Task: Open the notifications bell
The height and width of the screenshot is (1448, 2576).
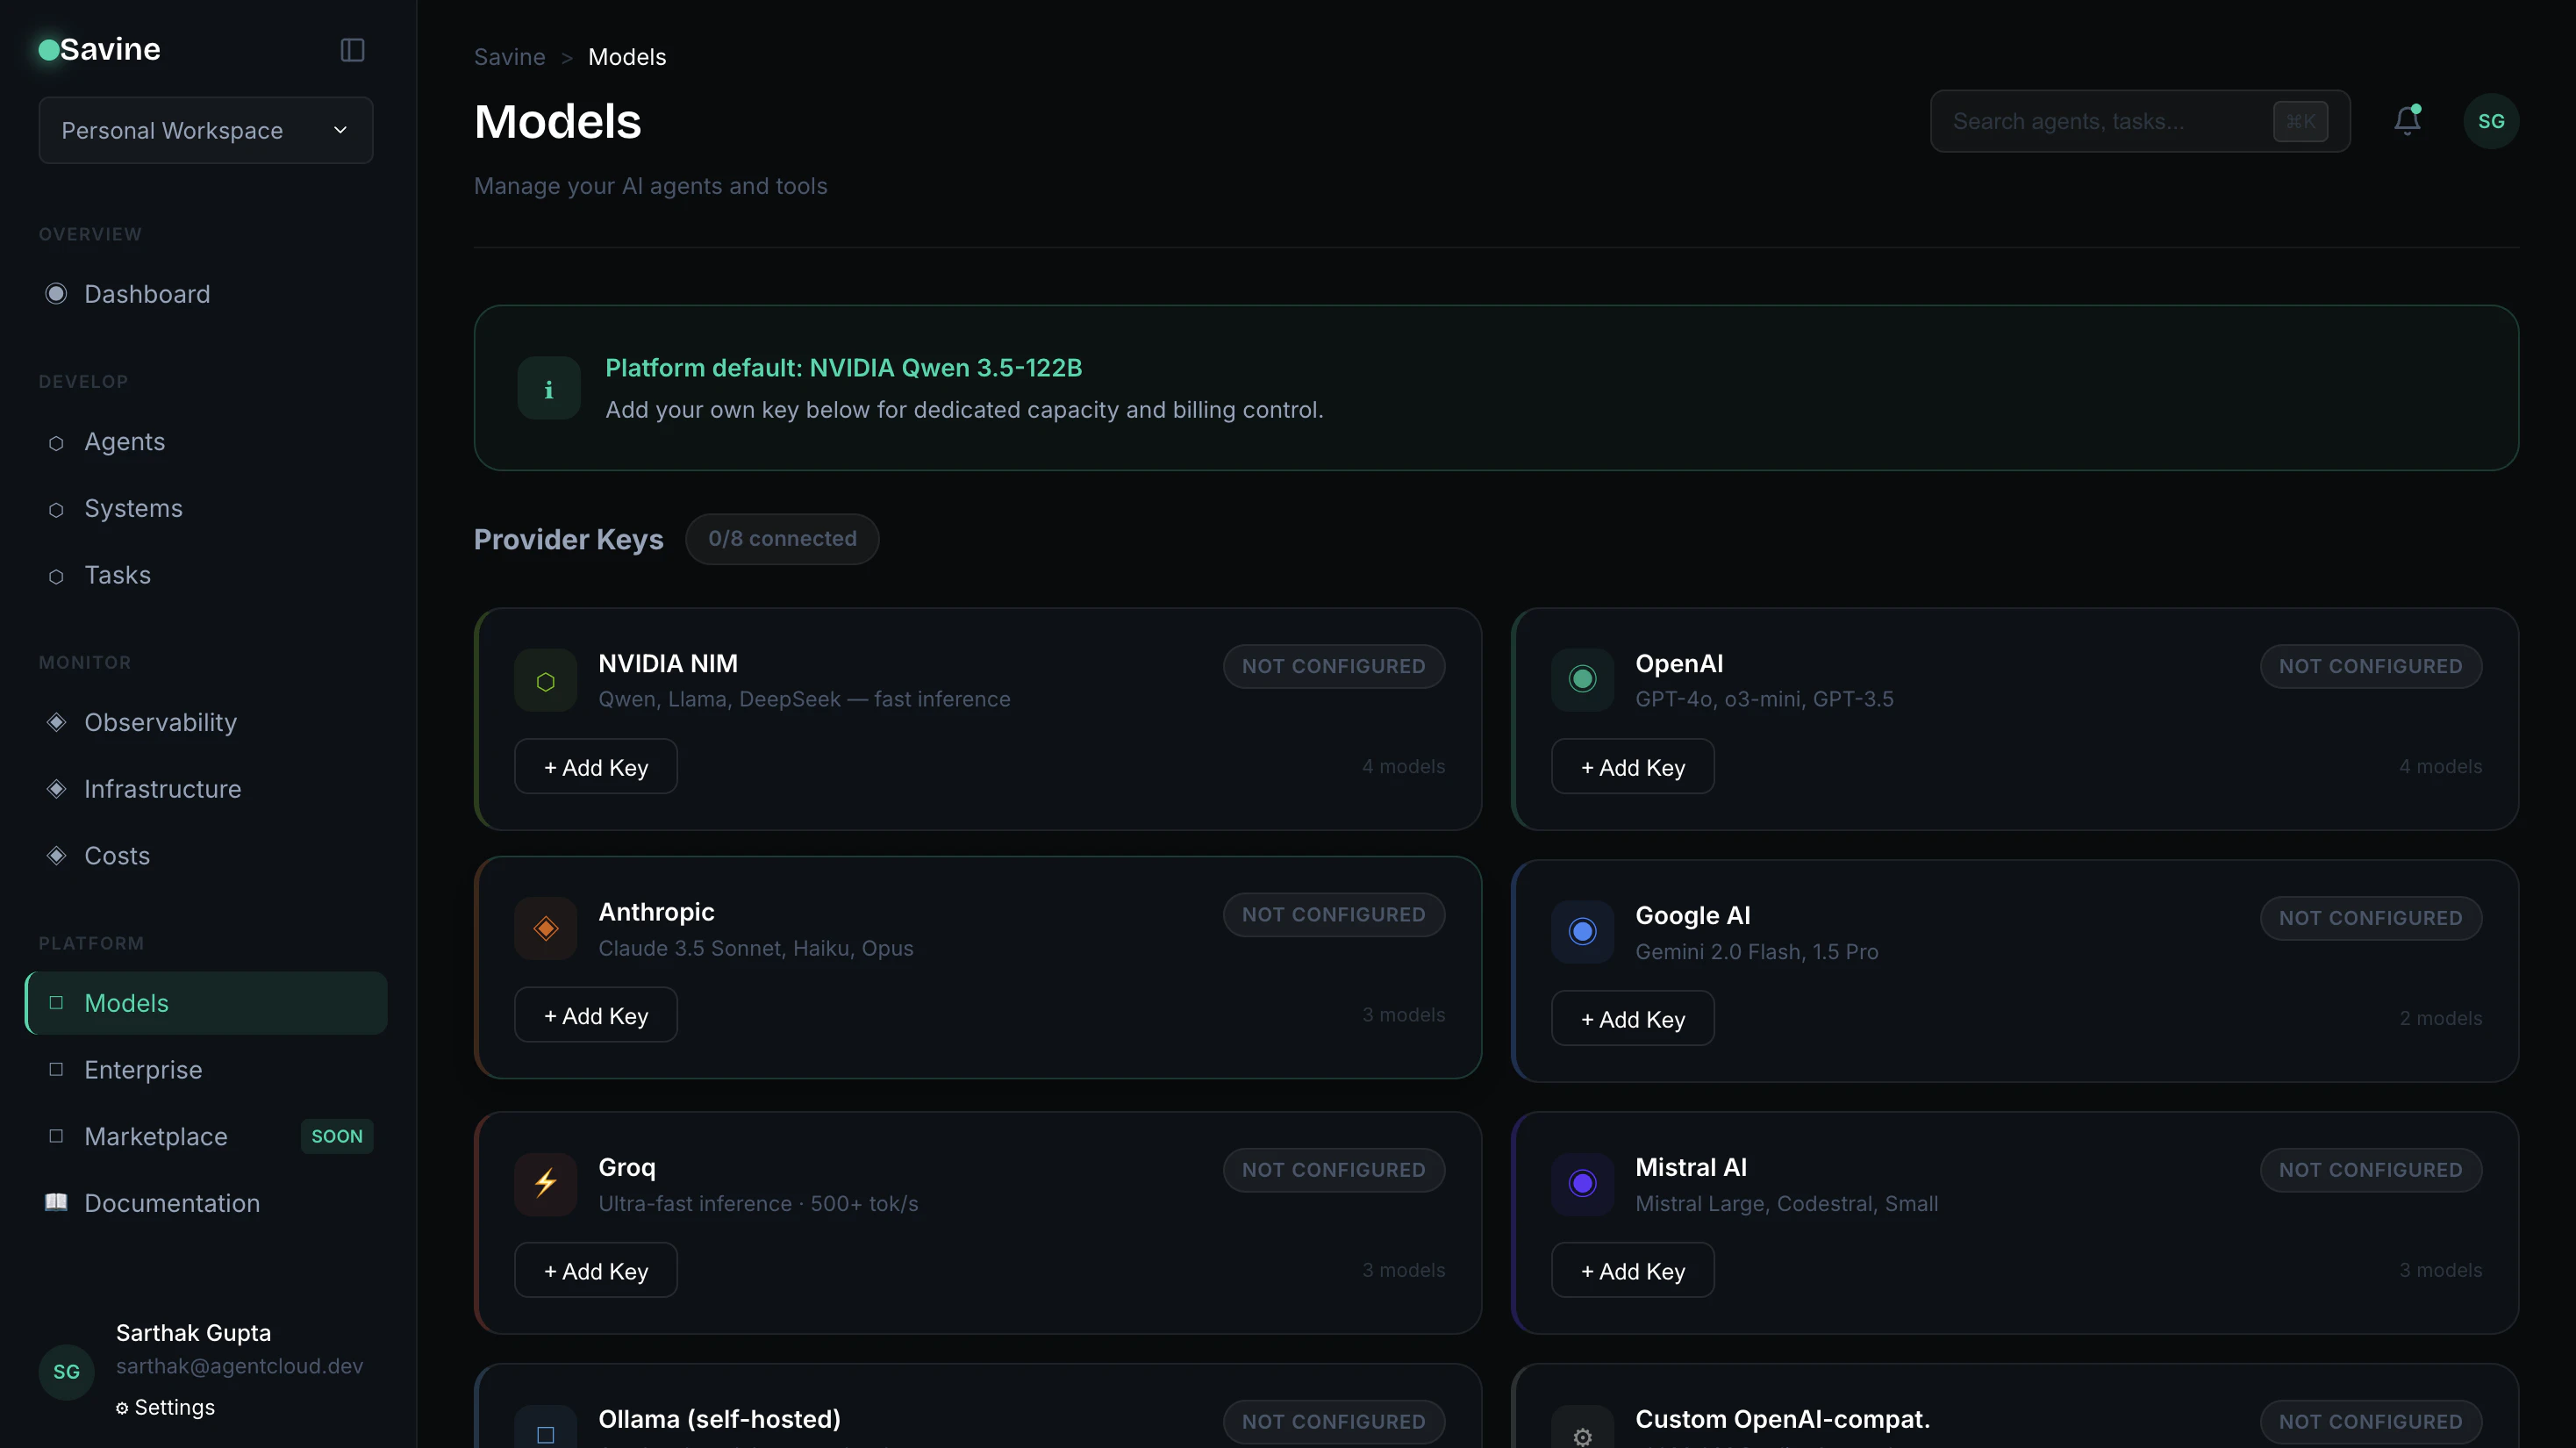Action: click(x=2407, y=121)
